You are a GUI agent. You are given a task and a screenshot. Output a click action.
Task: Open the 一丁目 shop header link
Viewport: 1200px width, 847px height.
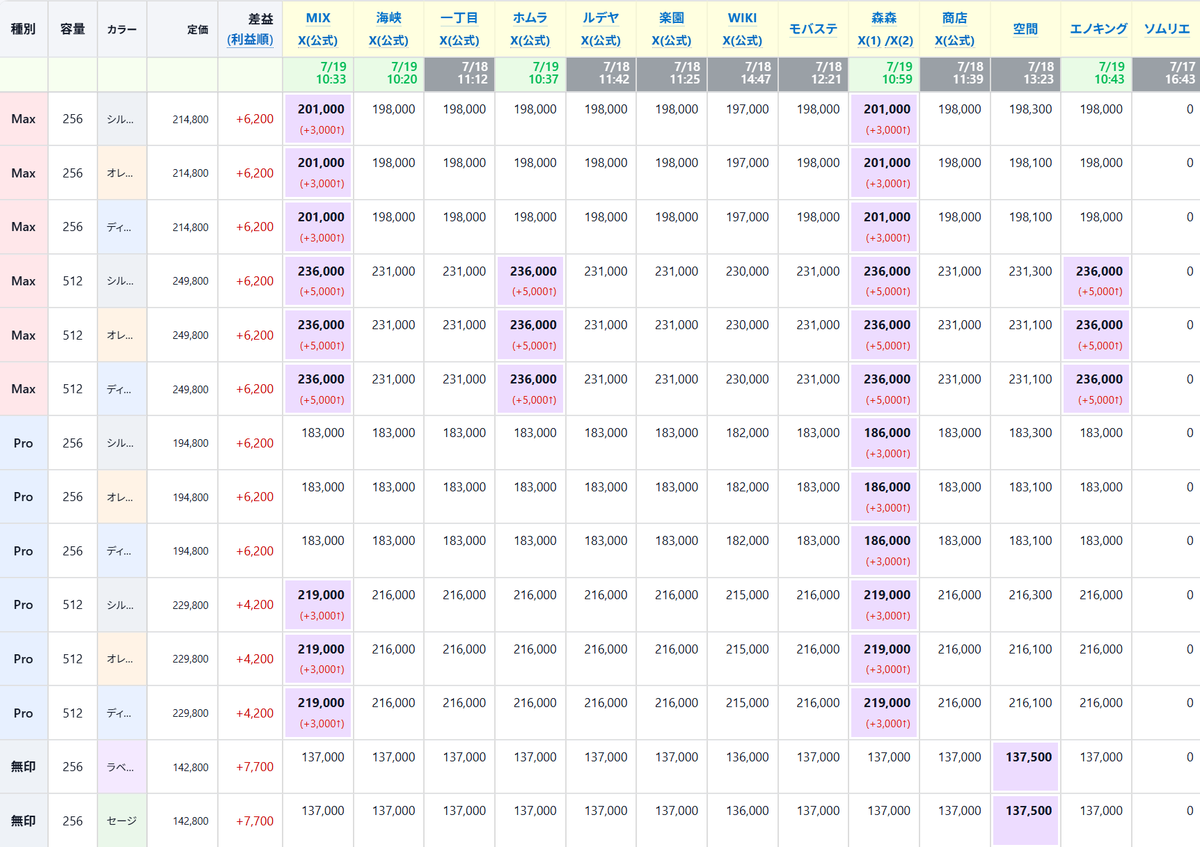click(460, 18)
